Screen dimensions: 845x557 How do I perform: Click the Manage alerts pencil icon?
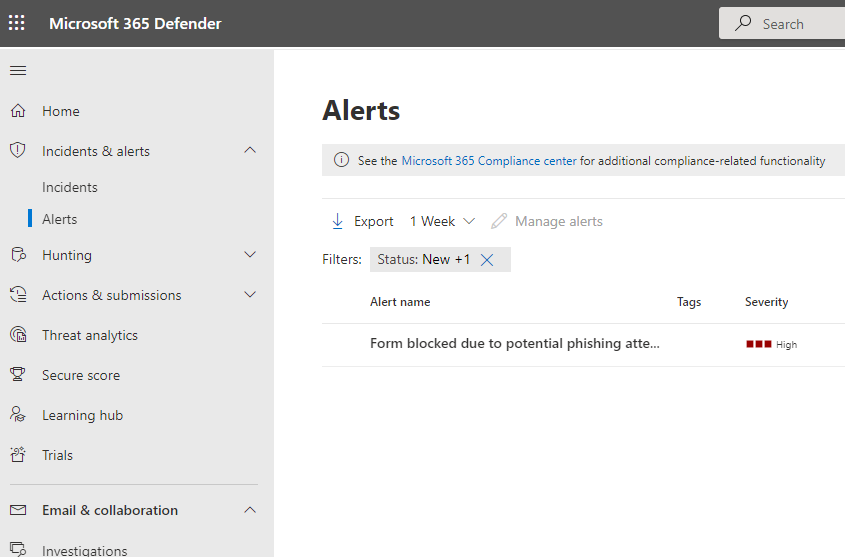pos(499,221)
